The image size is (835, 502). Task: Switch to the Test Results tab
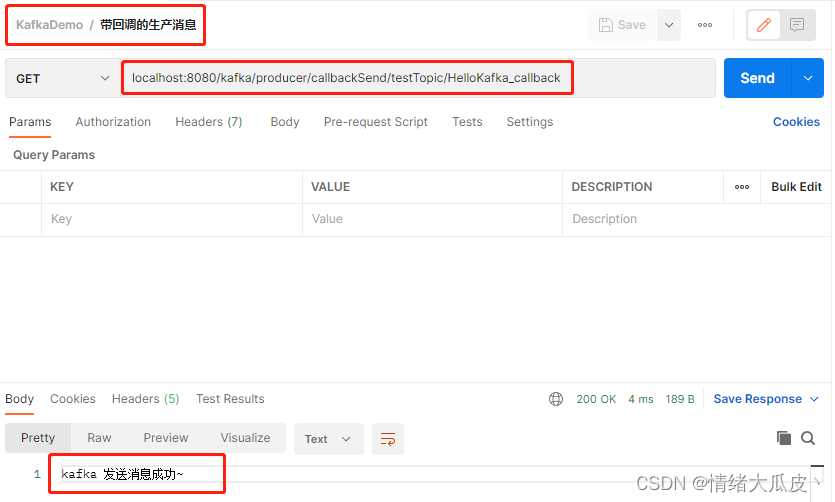point(230,399)
